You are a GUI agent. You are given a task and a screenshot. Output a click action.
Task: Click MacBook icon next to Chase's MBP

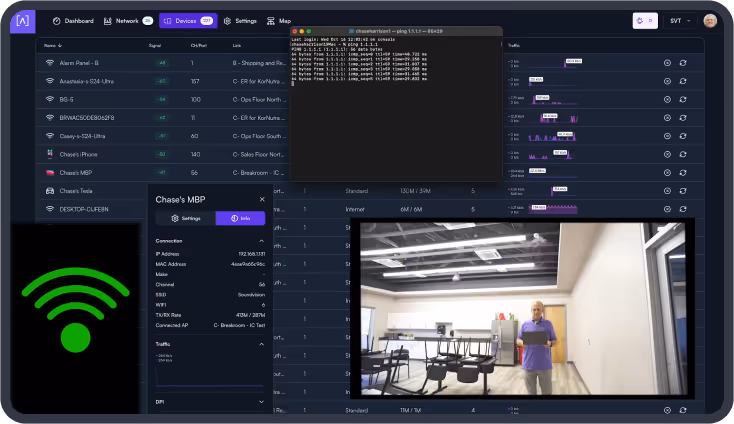[50, 173]
